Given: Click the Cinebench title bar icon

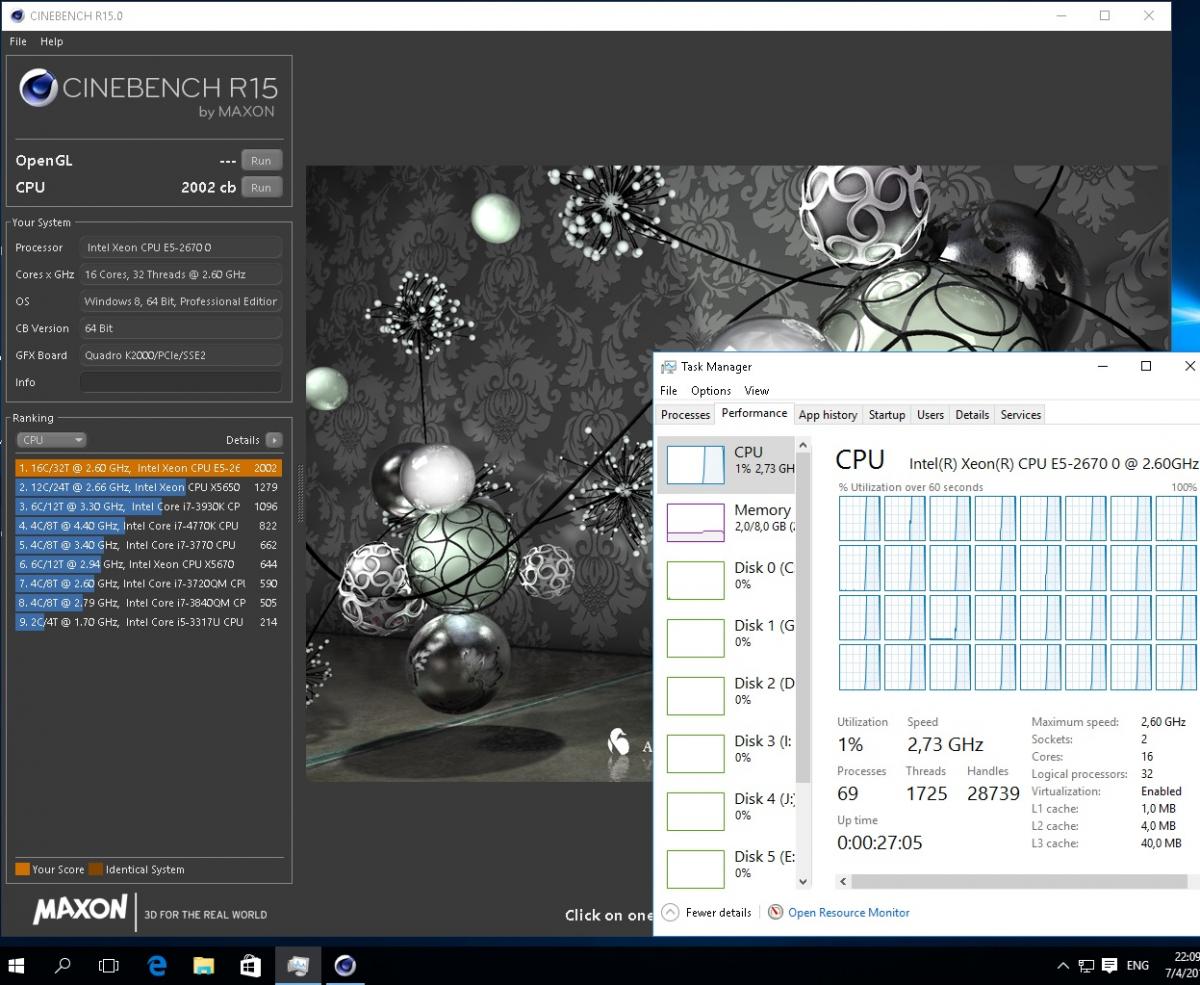Looking at the screenshot, I should [x=16, y=16].
